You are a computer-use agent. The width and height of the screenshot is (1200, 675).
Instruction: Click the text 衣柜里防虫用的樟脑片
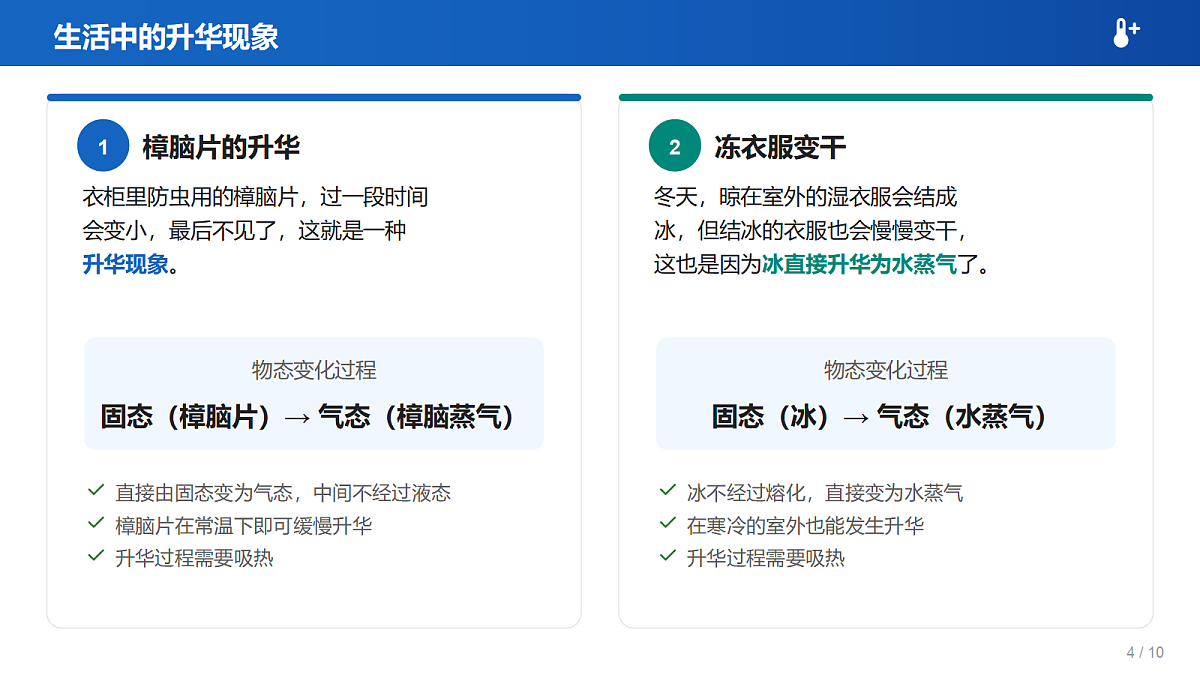pyautogui.click(x=188, y=197)
